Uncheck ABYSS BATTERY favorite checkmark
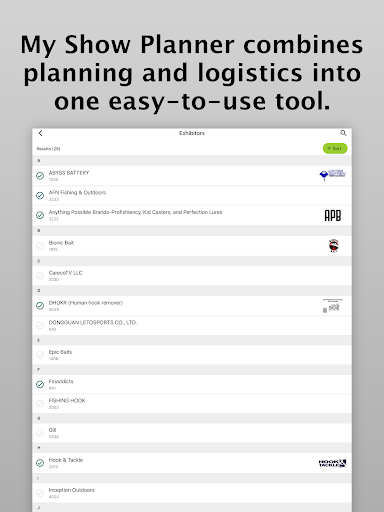 (x=40, y=176)
